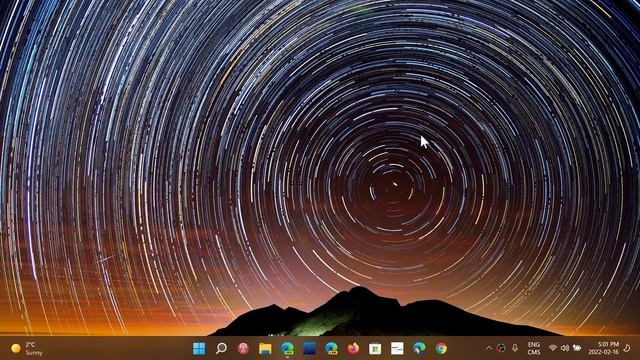Open the Edge icon beside Chrome
The width and height of the screenshot is (640, 360).
[419, 348]
